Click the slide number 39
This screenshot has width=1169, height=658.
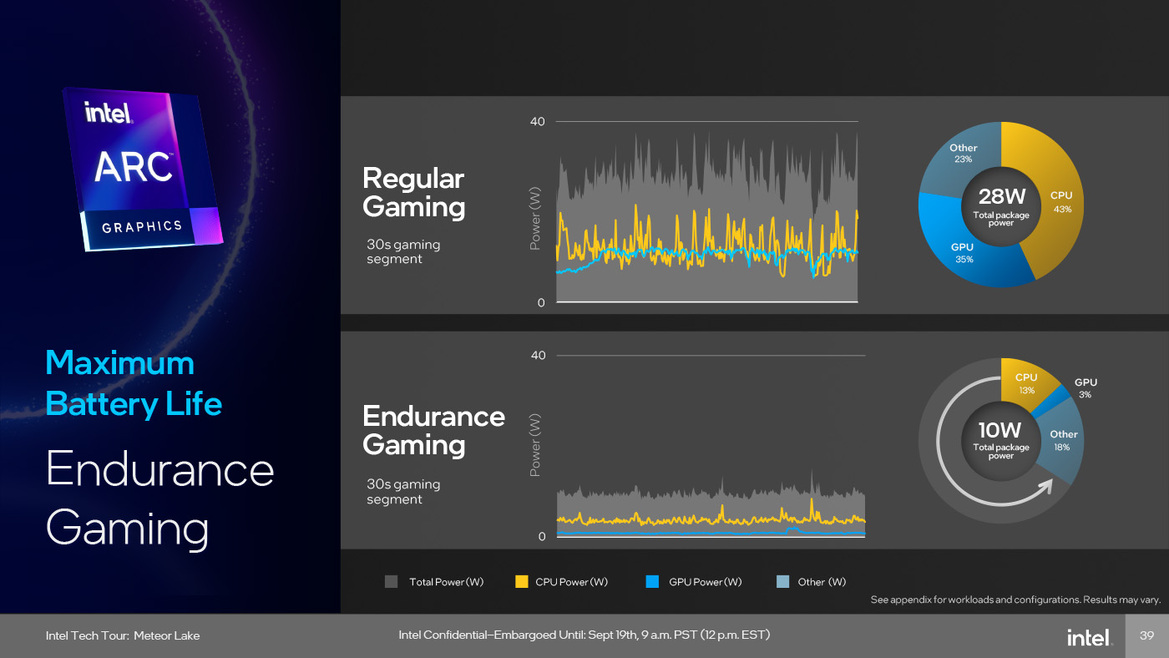(x=1147, y=636)
